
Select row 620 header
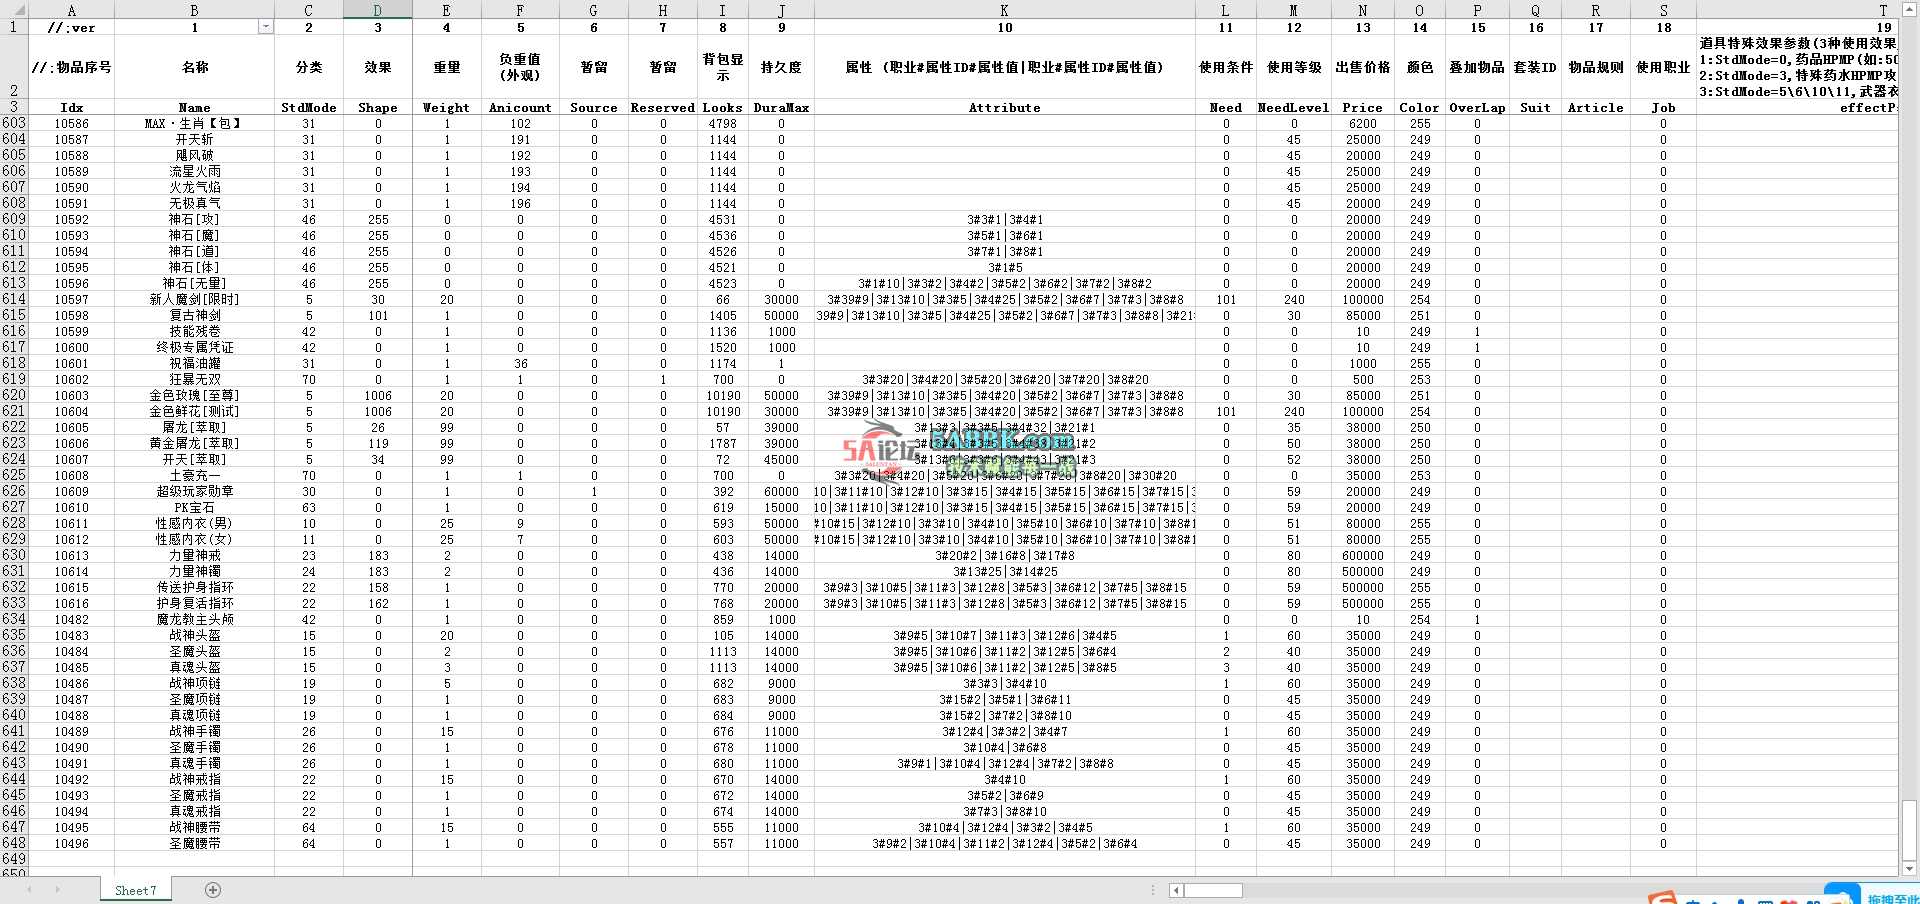[14, 395]
